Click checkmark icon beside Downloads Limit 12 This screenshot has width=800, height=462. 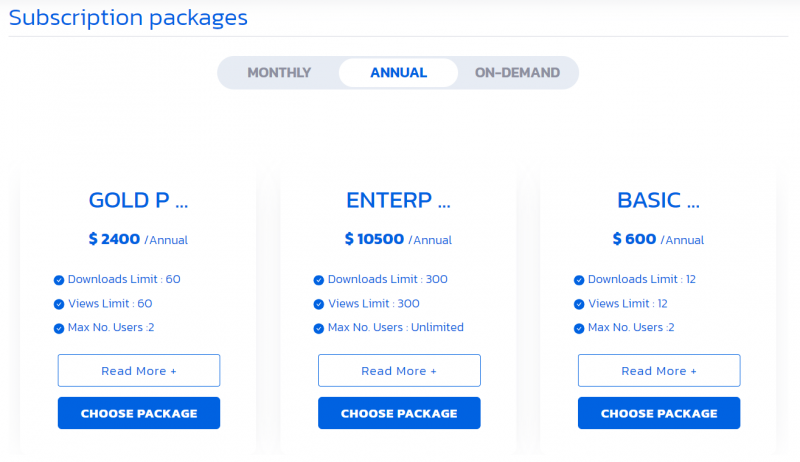click(579, 280)
